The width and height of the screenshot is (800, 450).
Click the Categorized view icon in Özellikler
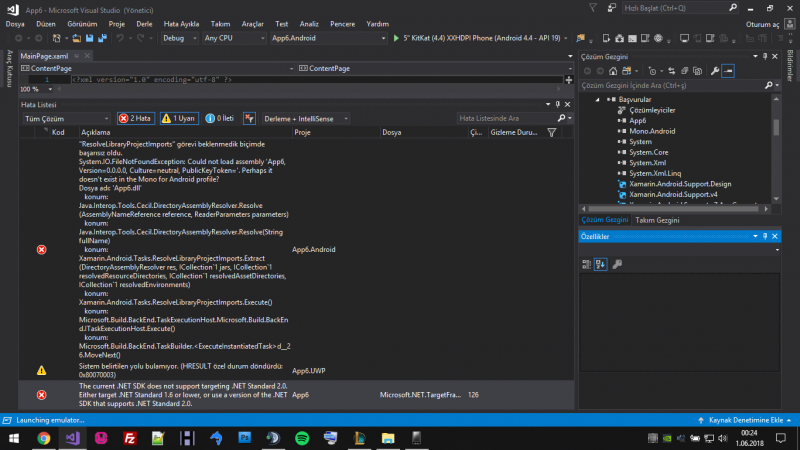point(586,264)
